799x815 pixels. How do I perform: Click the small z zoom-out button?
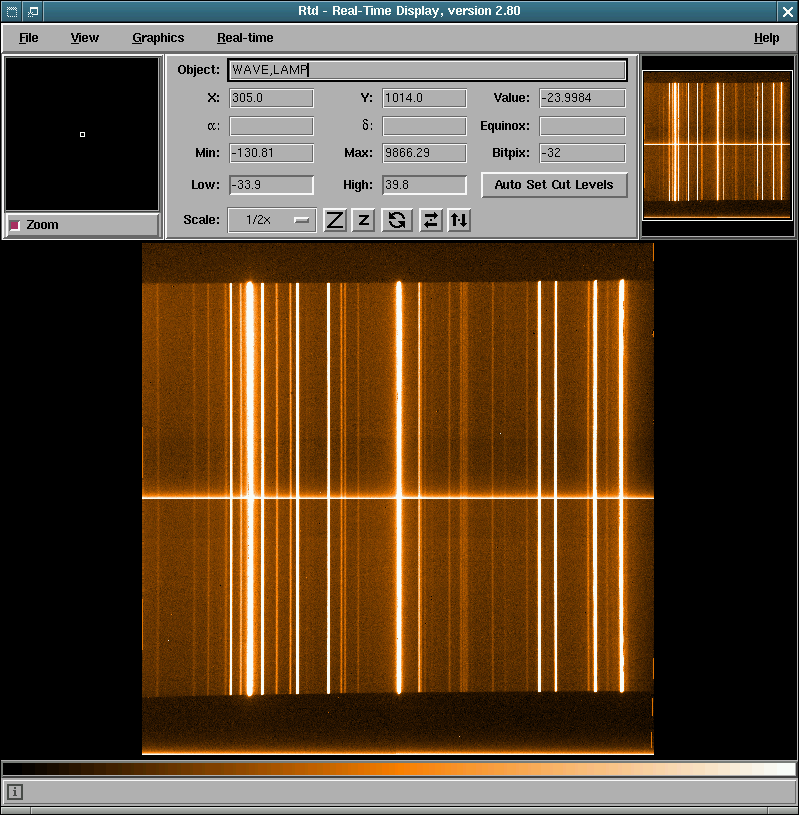tap(364, 220)
